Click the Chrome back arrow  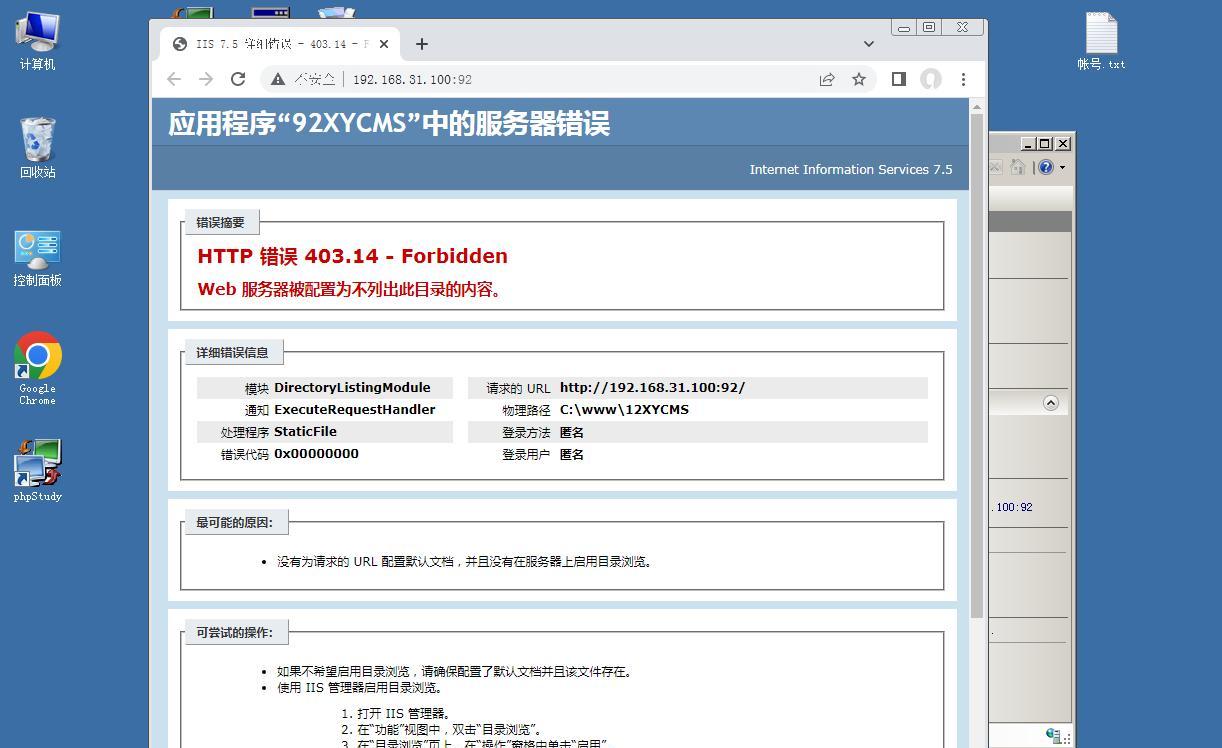click(x=174, y=79)
